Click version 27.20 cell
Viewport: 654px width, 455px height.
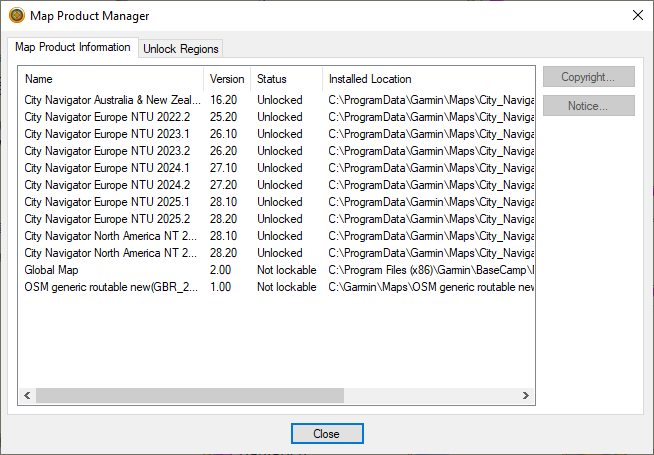(224, 185)
